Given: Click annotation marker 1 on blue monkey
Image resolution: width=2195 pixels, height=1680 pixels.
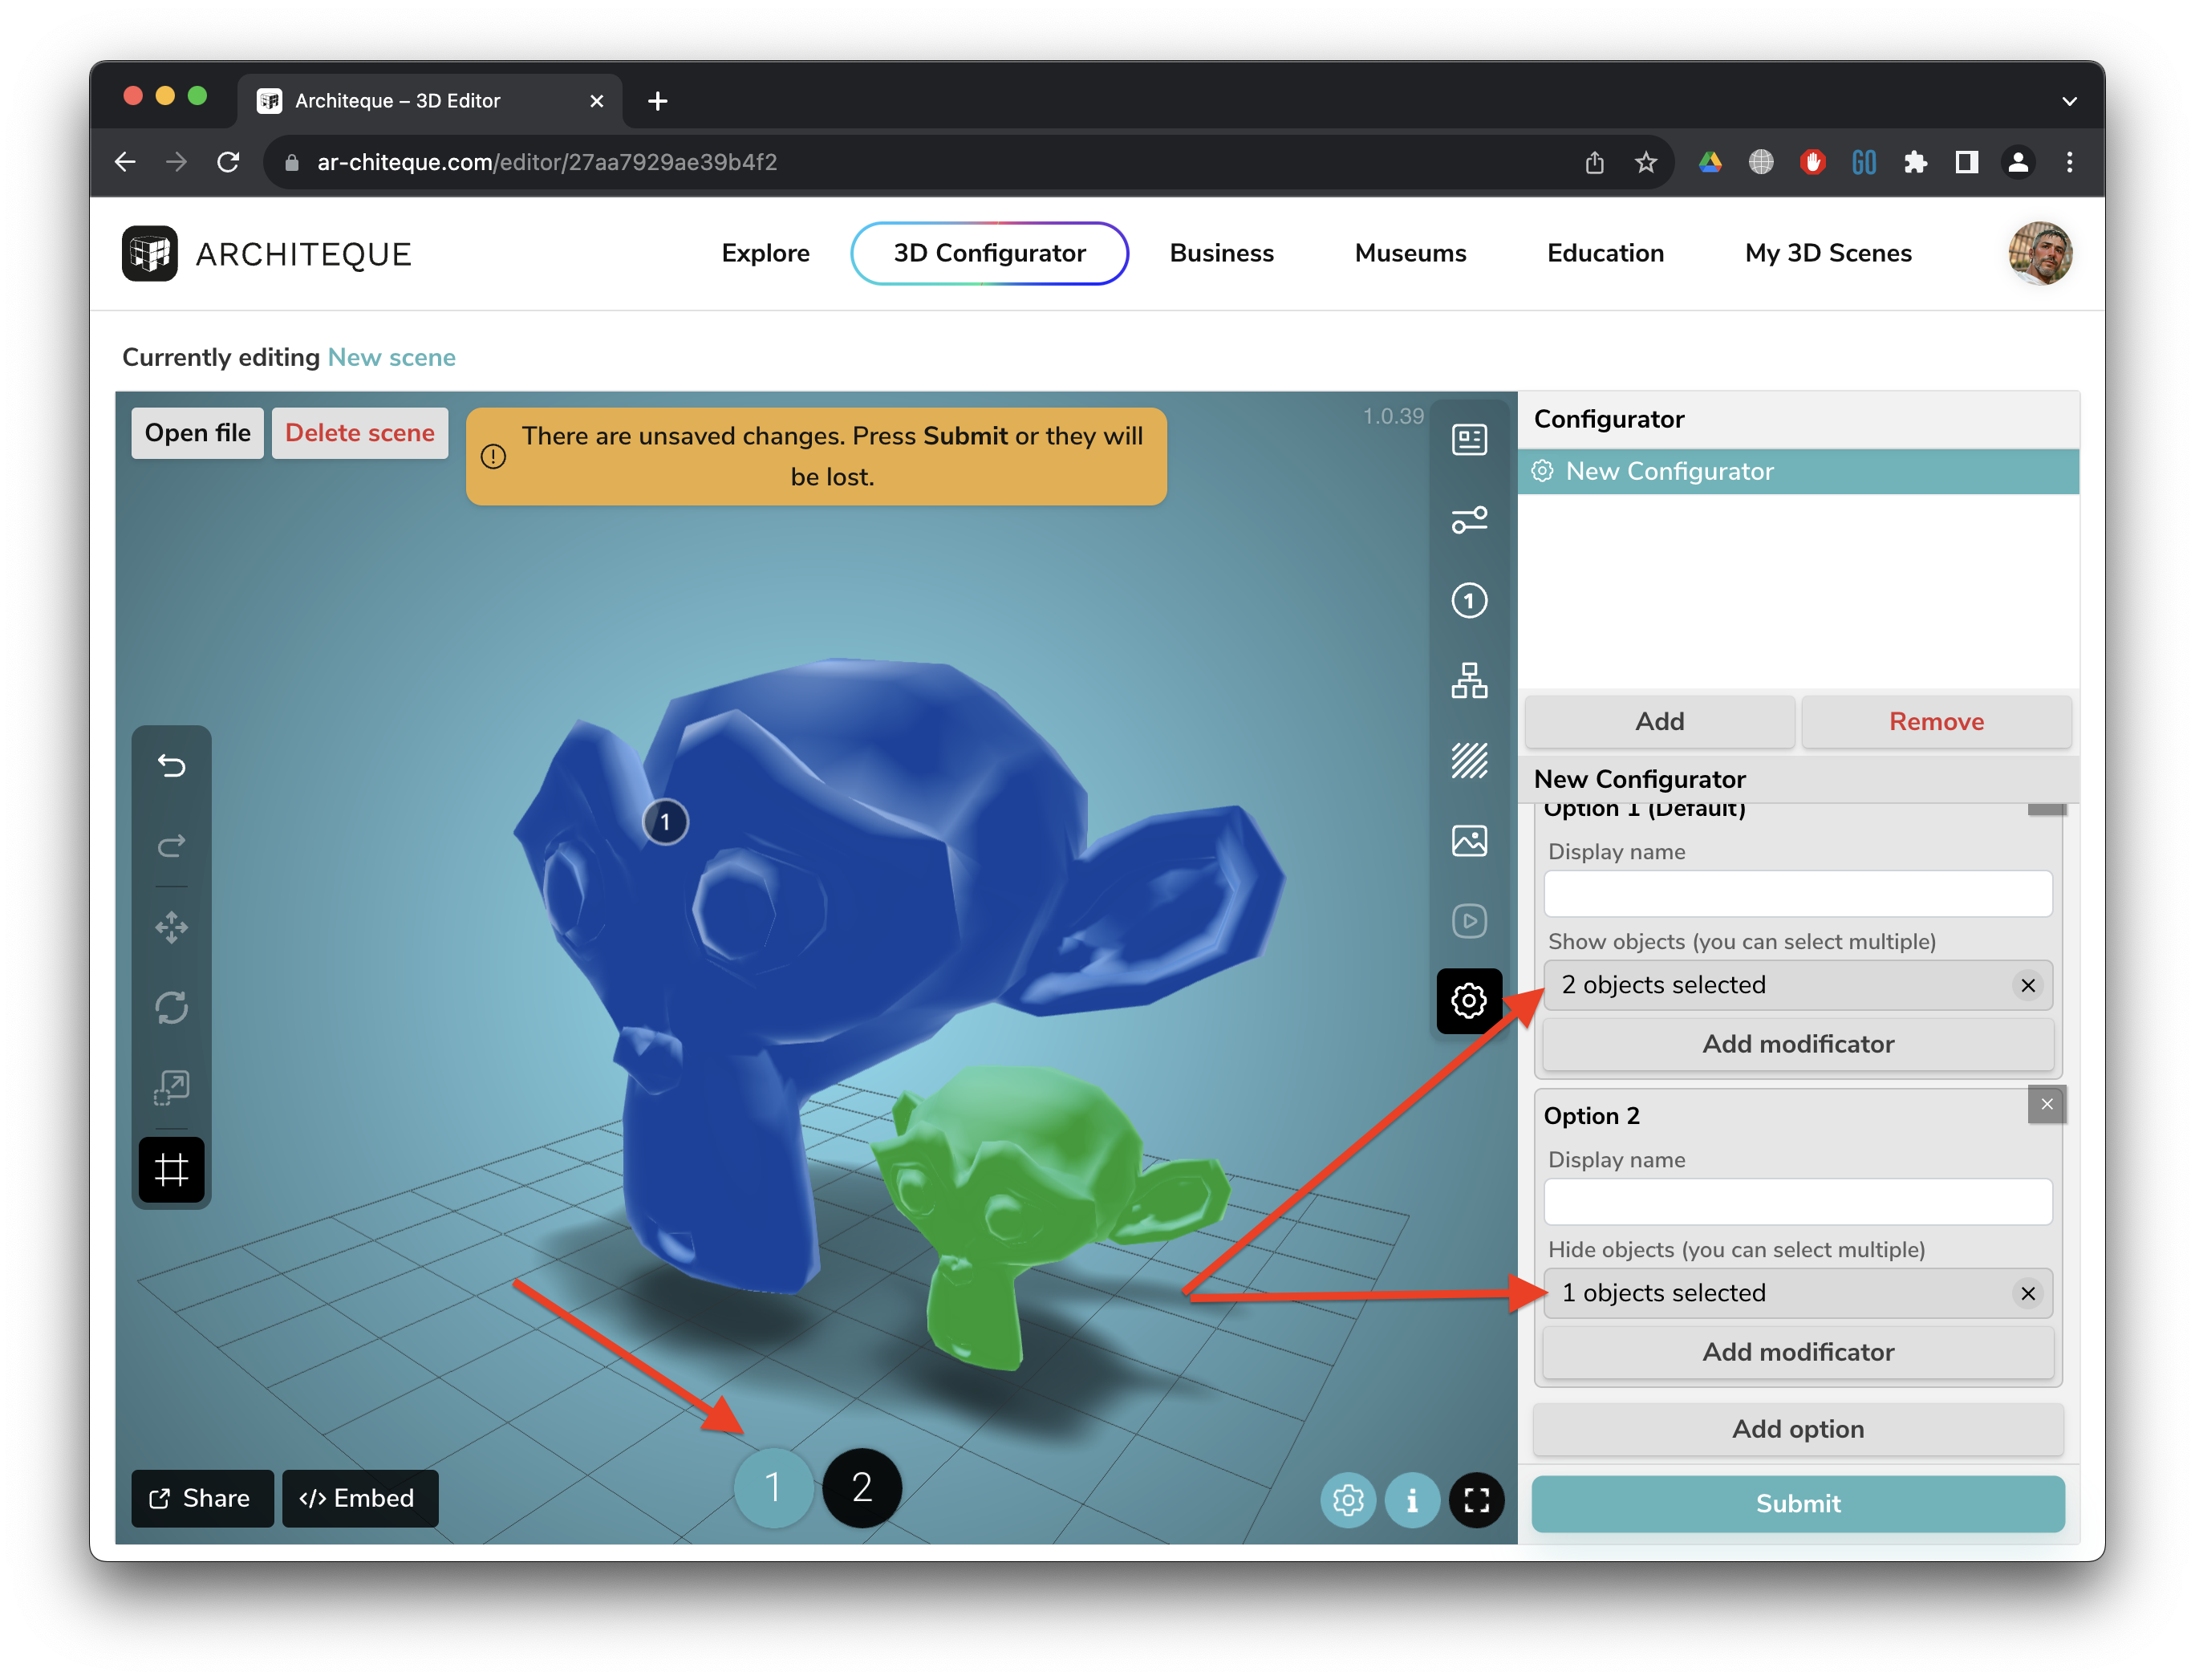Looking at the screenshot, I should tap(665, 822).
